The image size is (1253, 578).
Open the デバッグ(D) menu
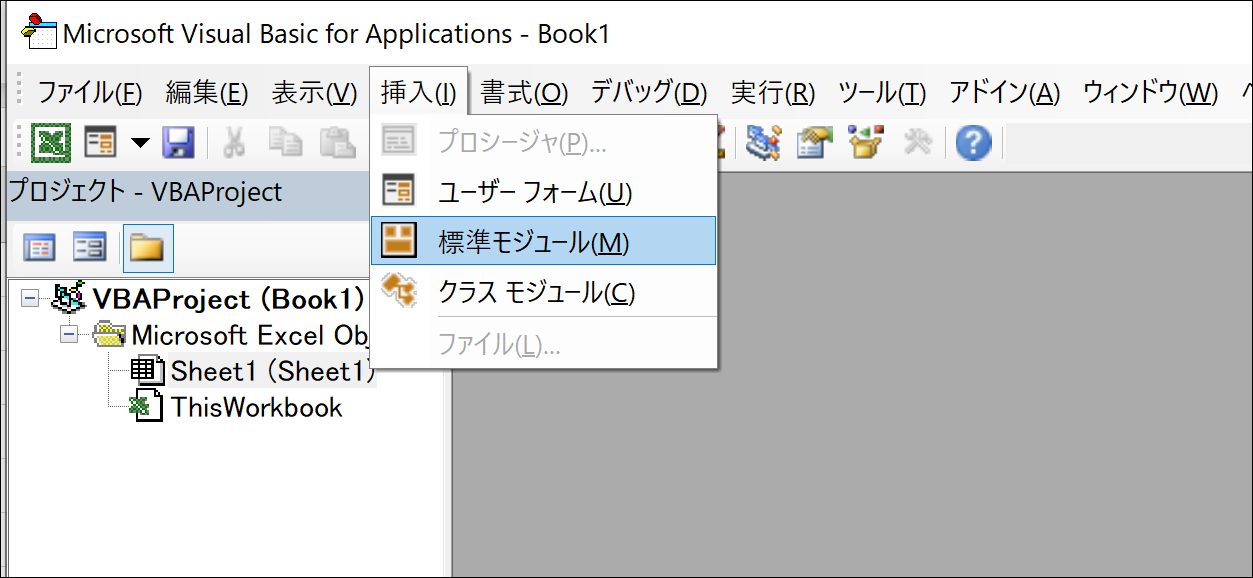point(648,93)
